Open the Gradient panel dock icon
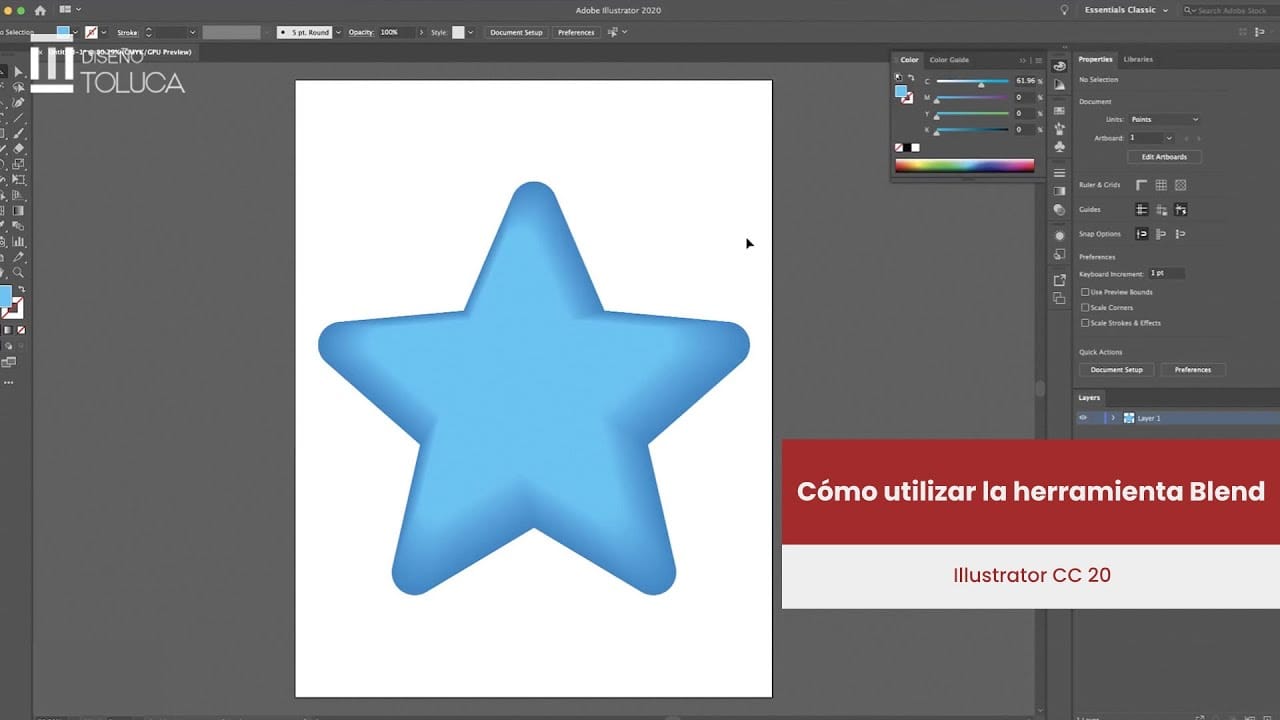 1059,191
